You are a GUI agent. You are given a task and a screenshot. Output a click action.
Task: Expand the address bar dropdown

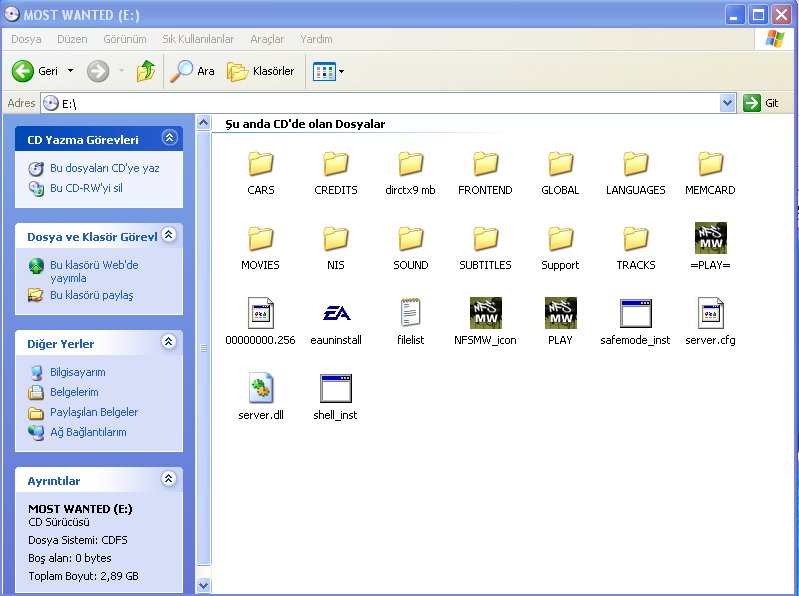pos(728,103)
